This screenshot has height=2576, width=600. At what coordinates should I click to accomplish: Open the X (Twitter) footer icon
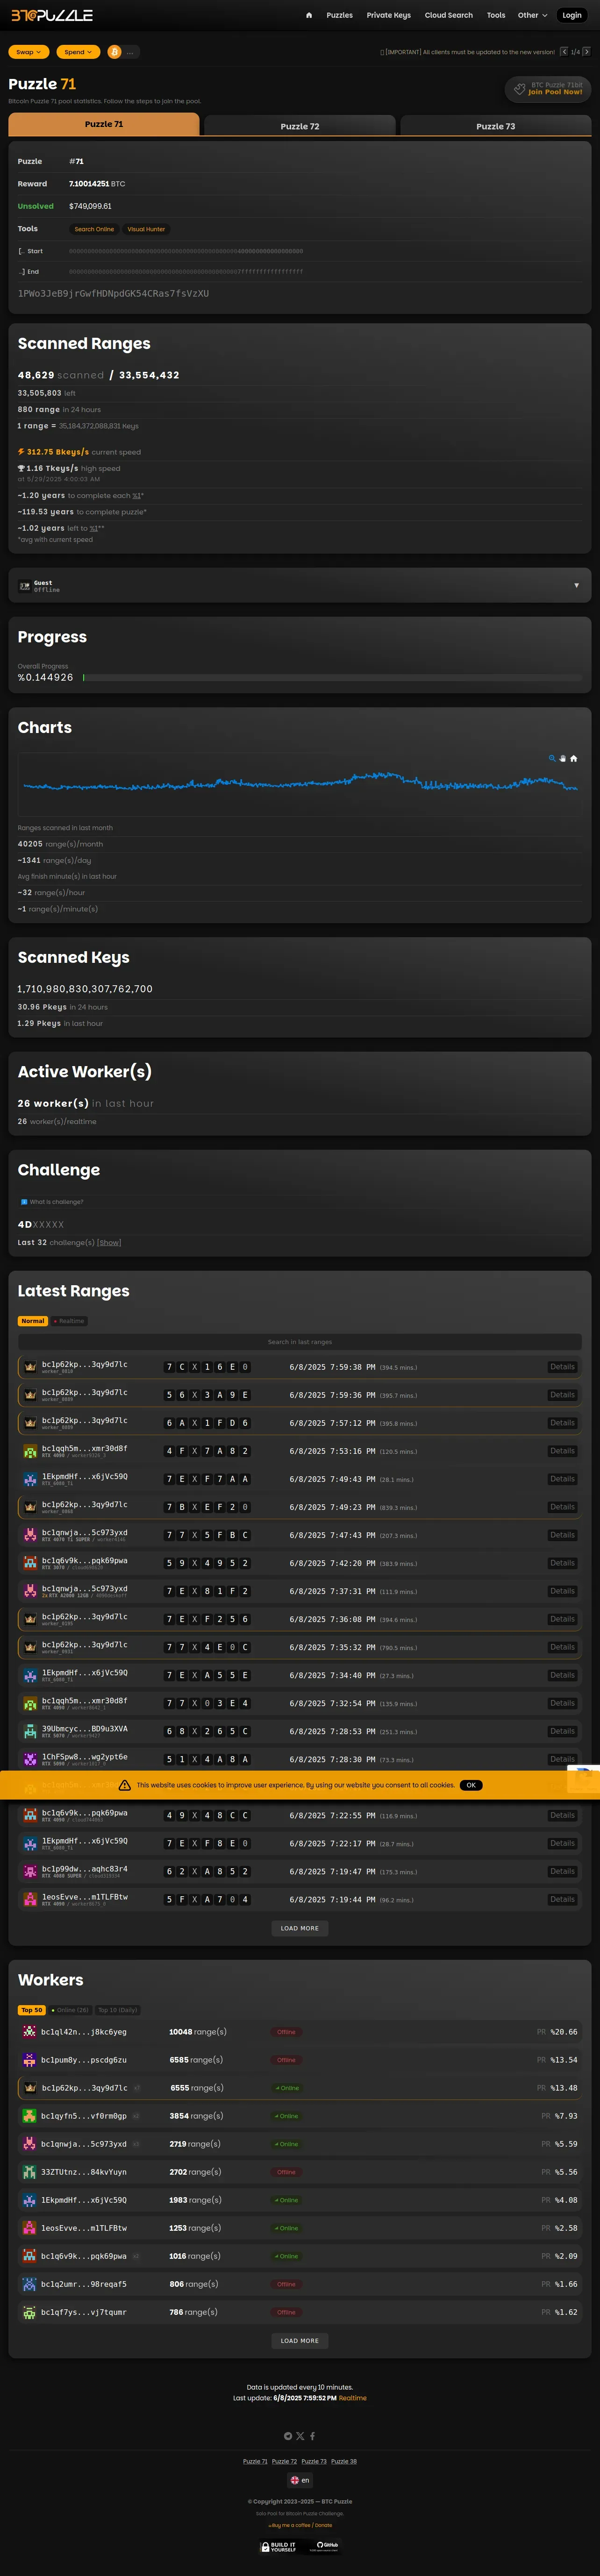point(300,2436)
